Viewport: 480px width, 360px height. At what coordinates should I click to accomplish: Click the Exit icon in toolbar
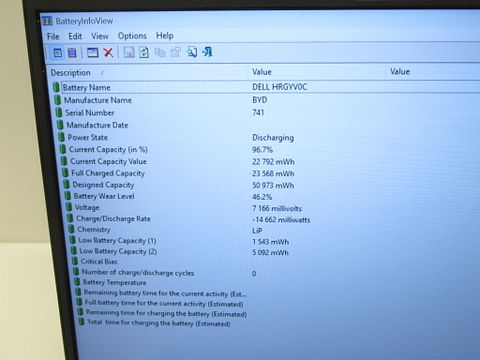click(x=207, y=52)
